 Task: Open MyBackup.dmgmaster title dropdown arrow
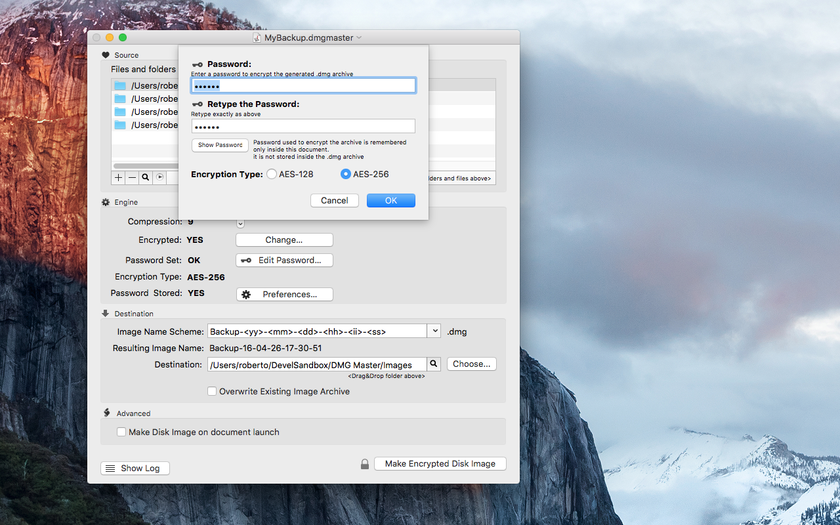pos(359,37)
